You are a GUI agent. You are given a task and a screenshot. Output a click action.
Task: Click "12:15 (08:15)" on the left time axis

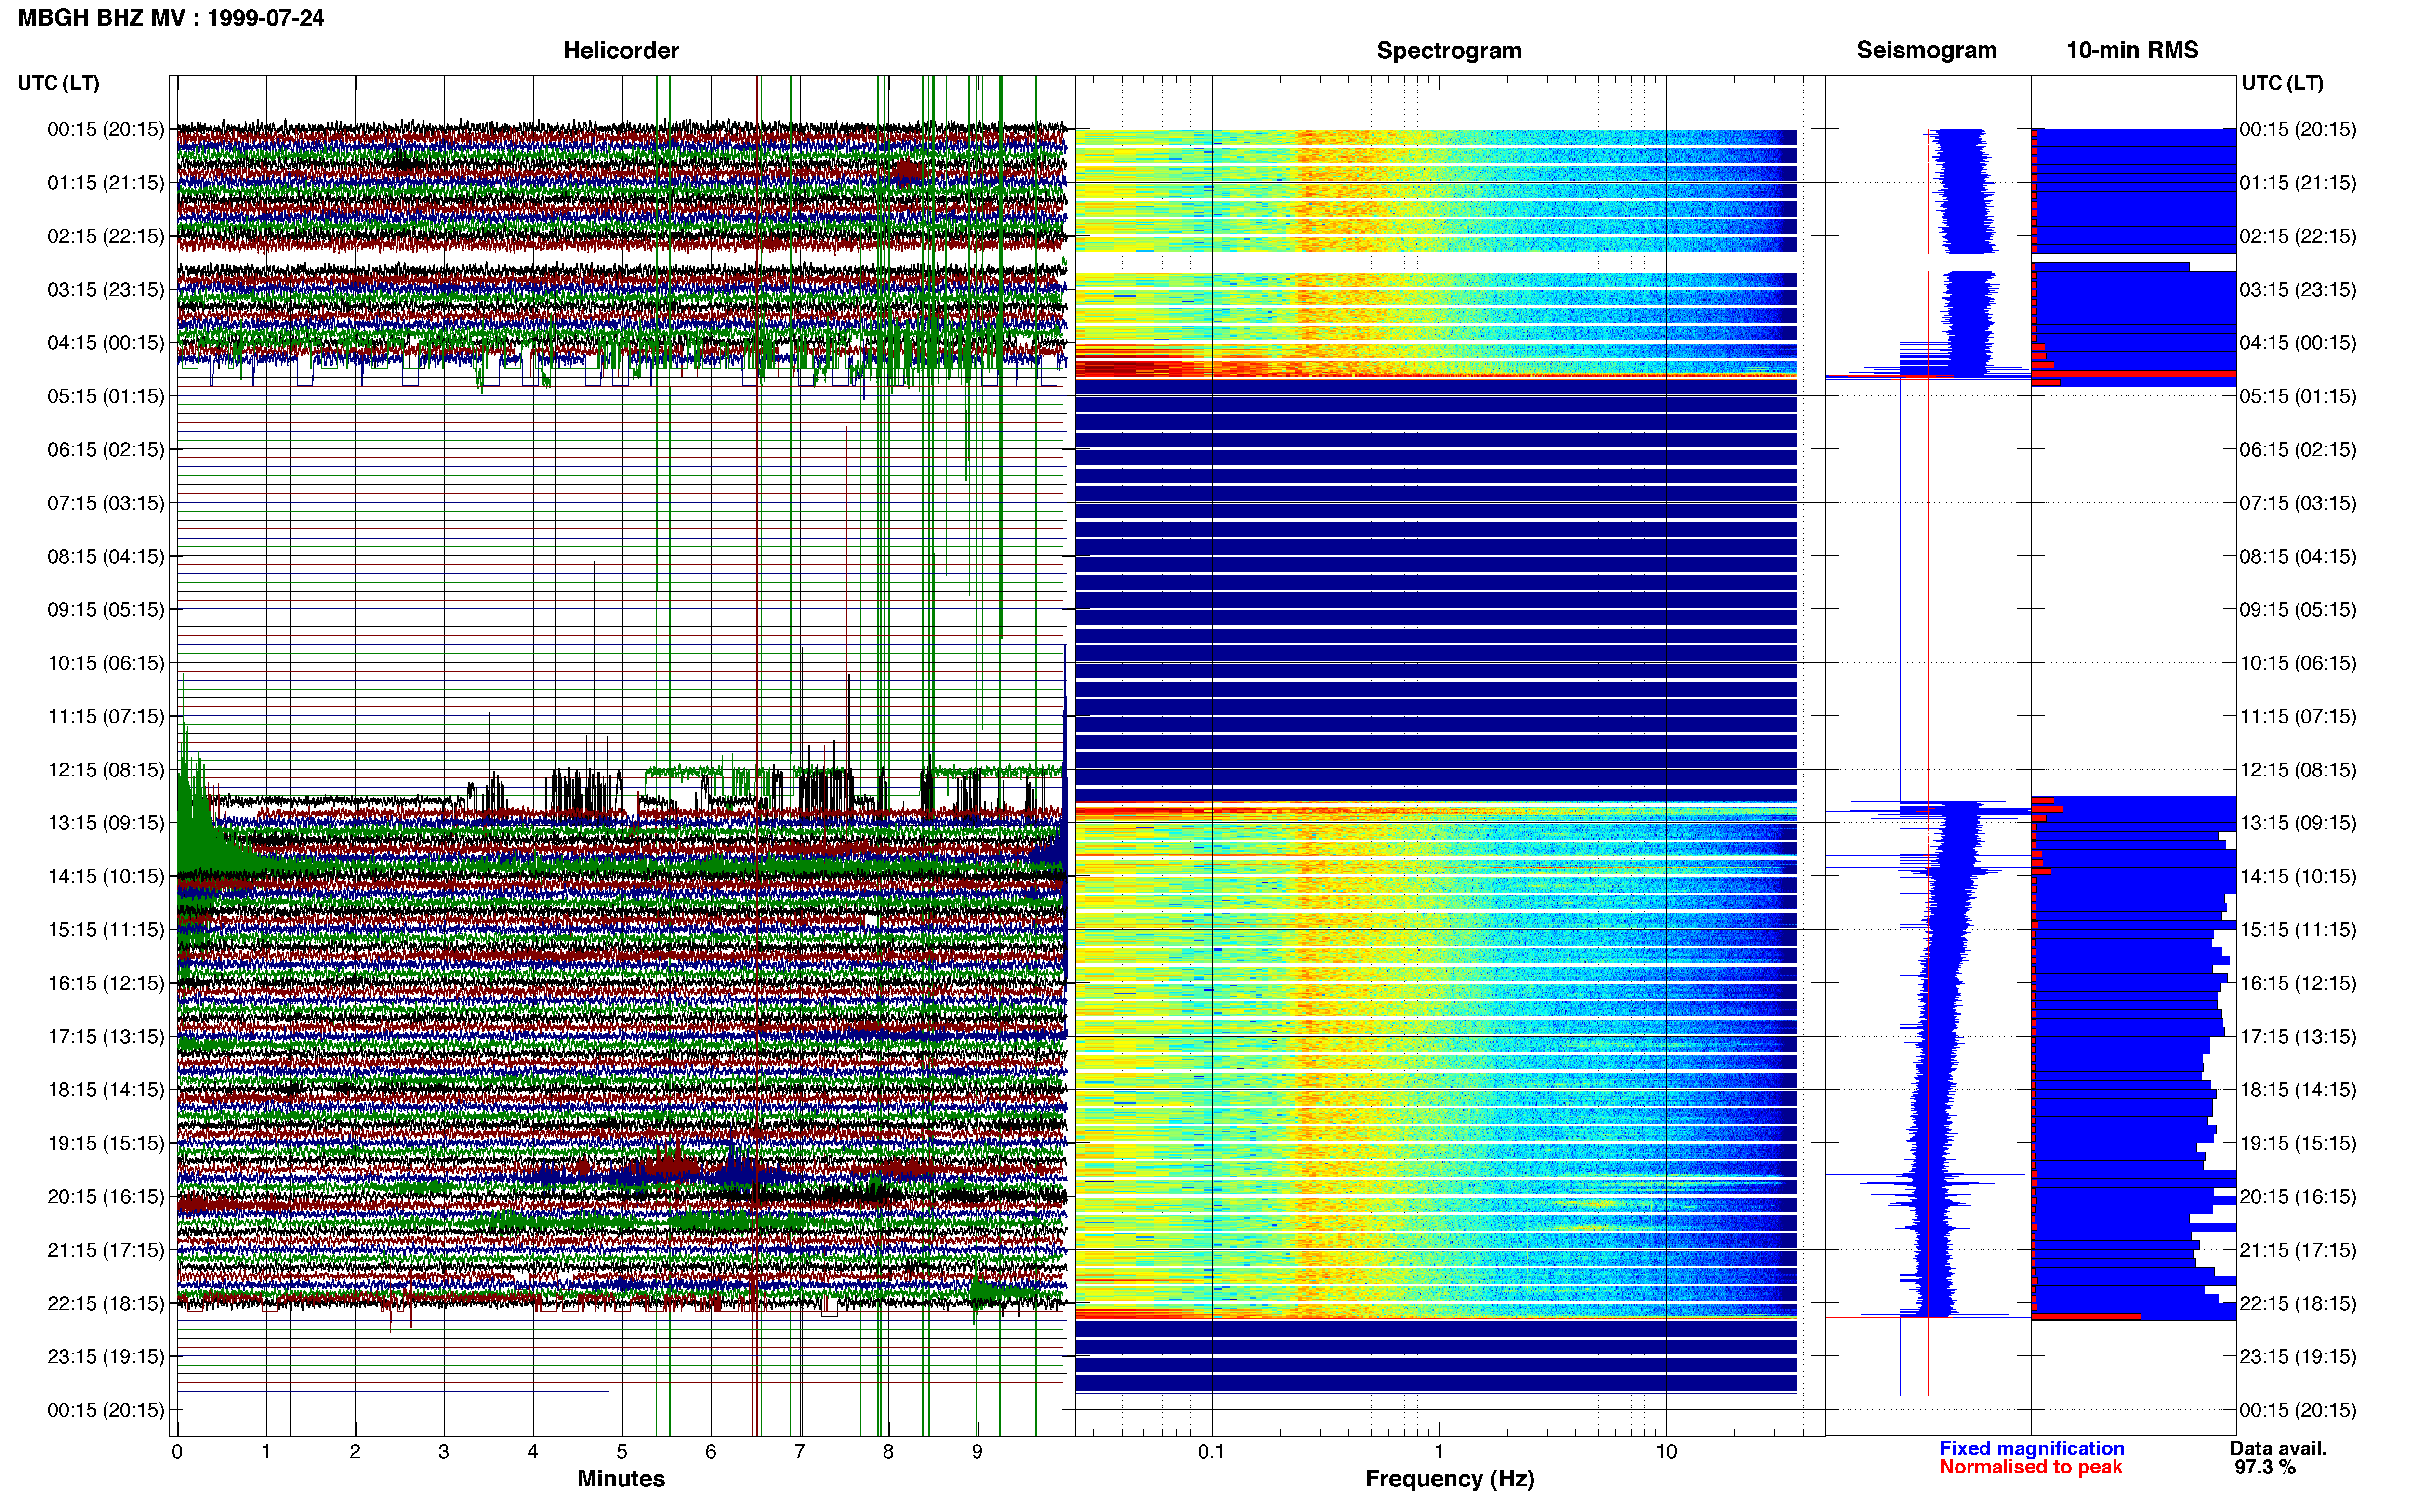tap(106, 770)
